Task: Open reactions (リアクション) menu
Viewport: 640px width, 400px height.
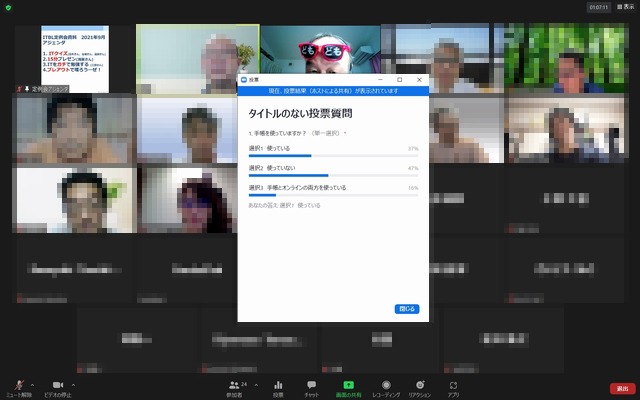Action: (x=420, y=387)
